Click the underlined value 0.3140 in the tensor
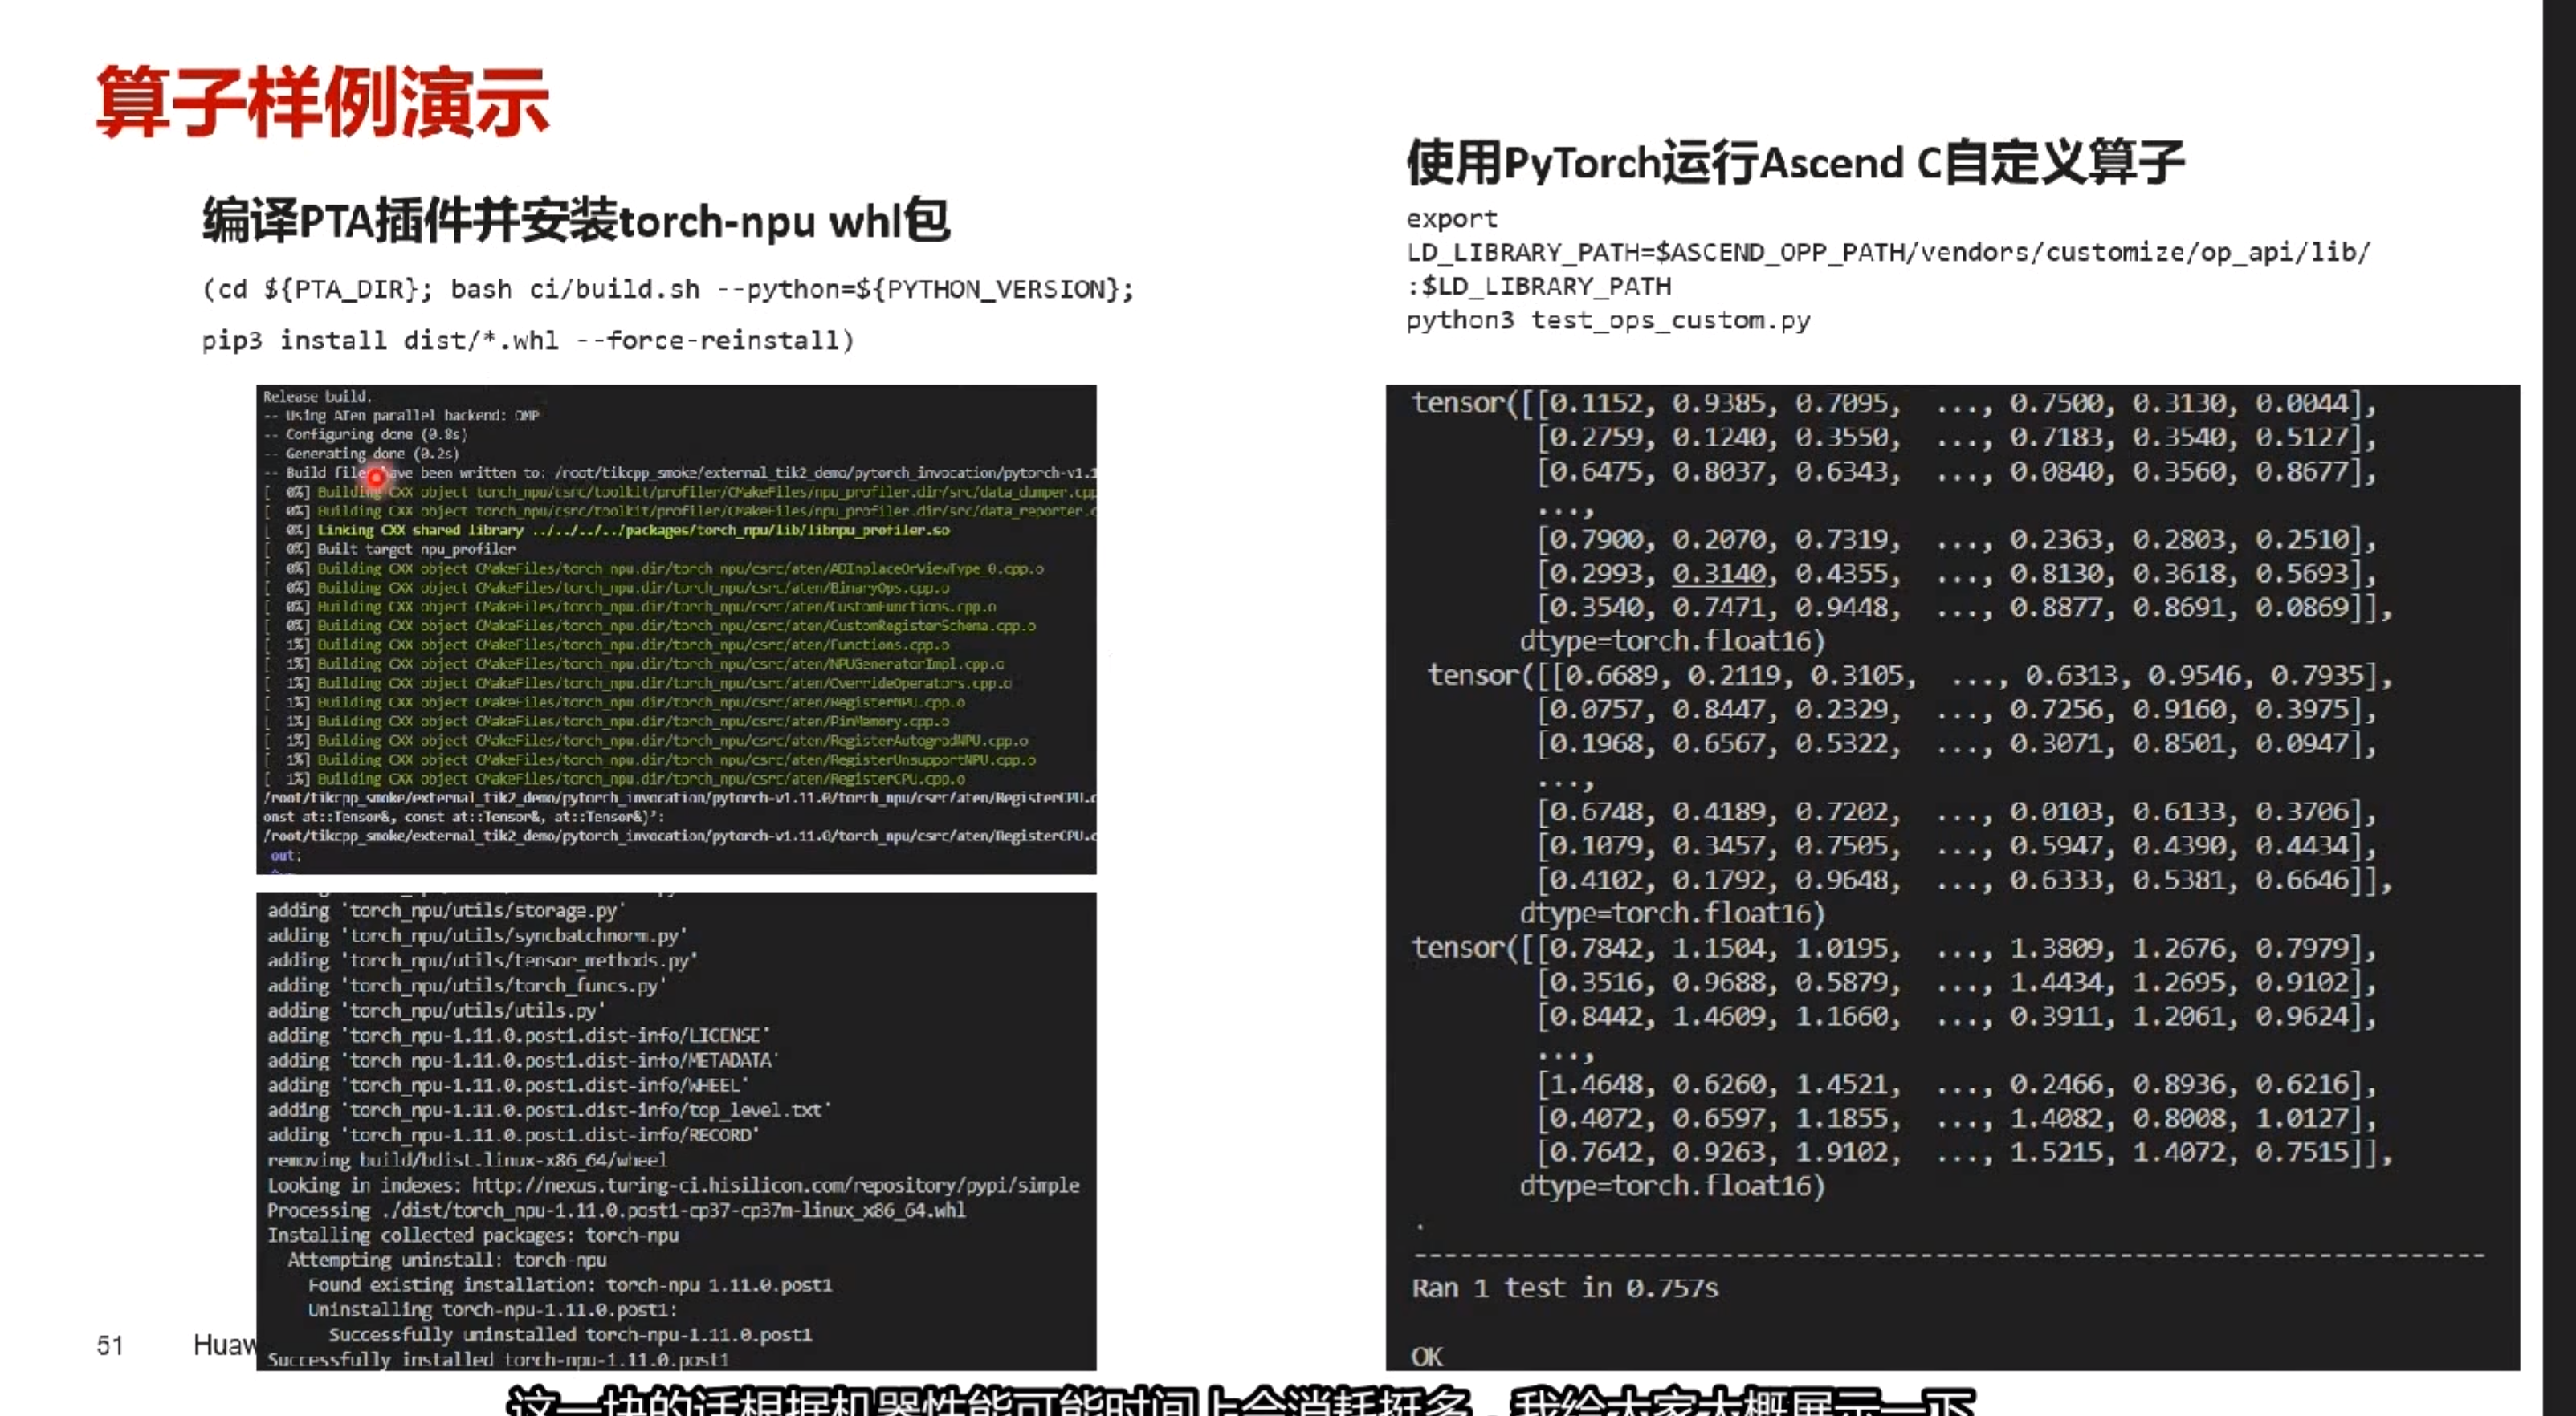The width and height of the screenshot is (2576, 1416). coord(1719,574)
